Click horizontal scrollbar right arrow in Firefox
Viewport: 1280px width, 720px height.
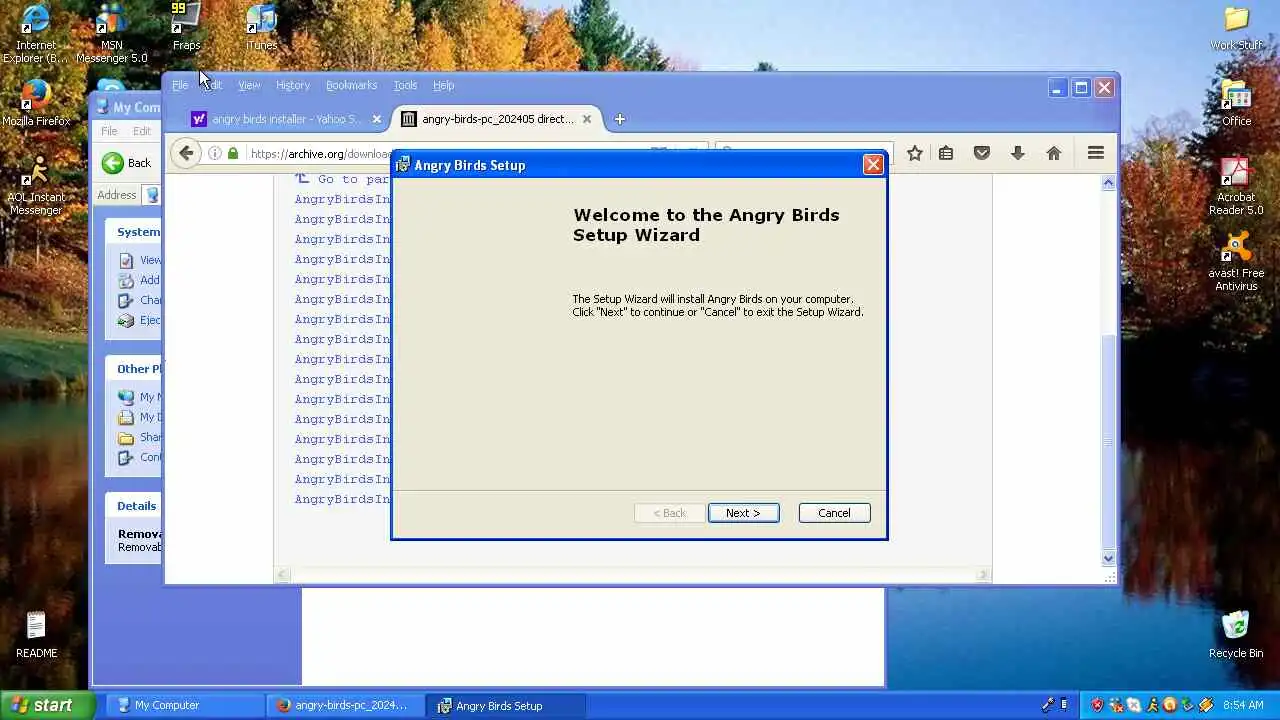984,575
